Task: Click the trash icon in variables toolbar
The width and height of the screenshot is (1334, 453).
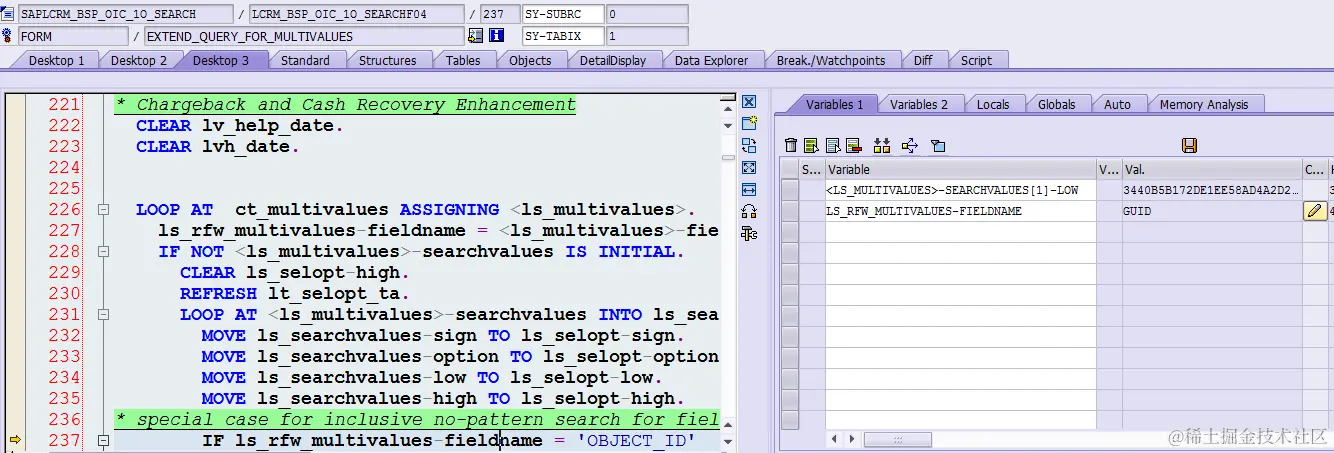Action: point(791,146)
